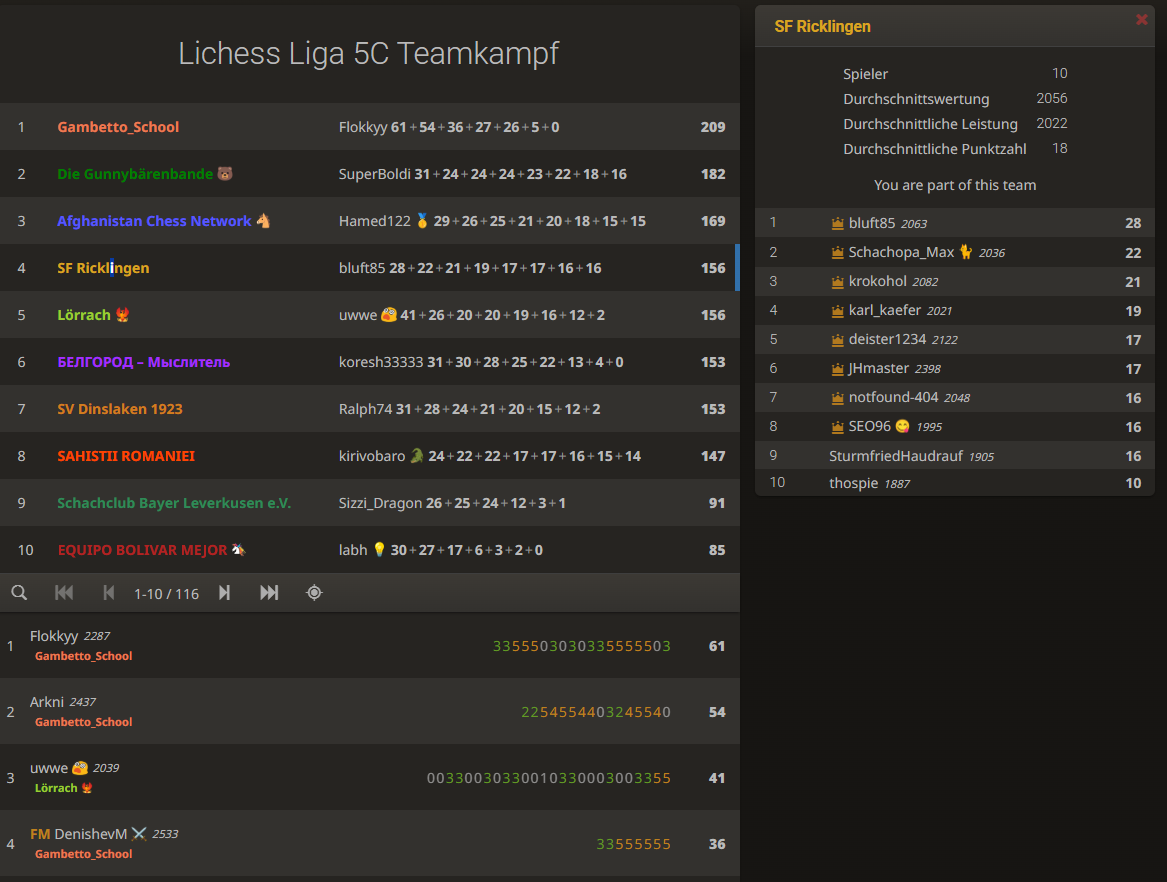Go to next page of standings

(224, 593)
